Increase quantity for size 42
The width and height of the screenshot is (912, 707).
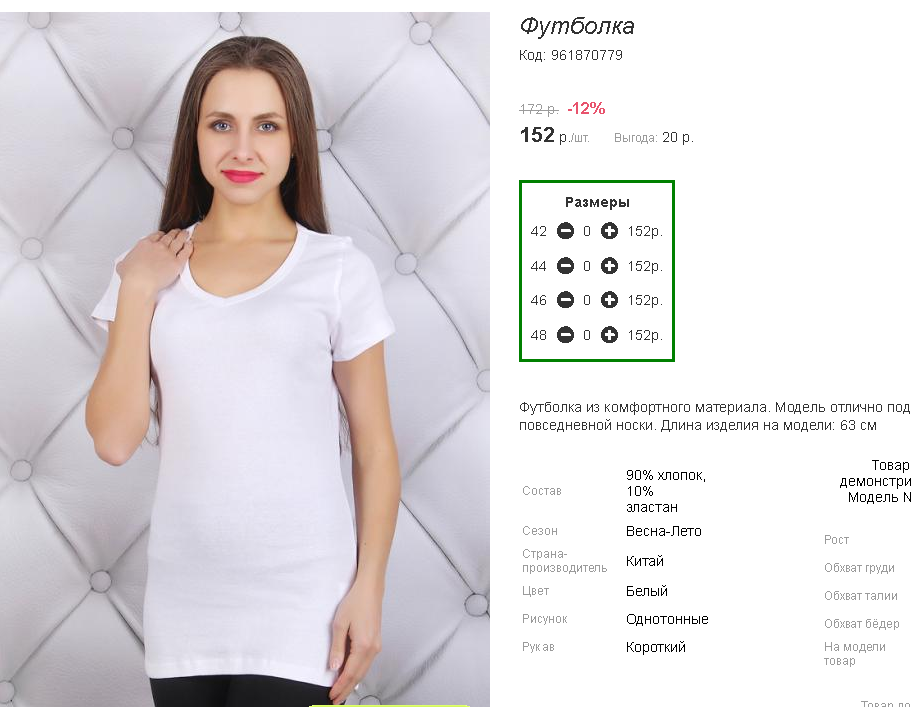click(x=609, y=231)
